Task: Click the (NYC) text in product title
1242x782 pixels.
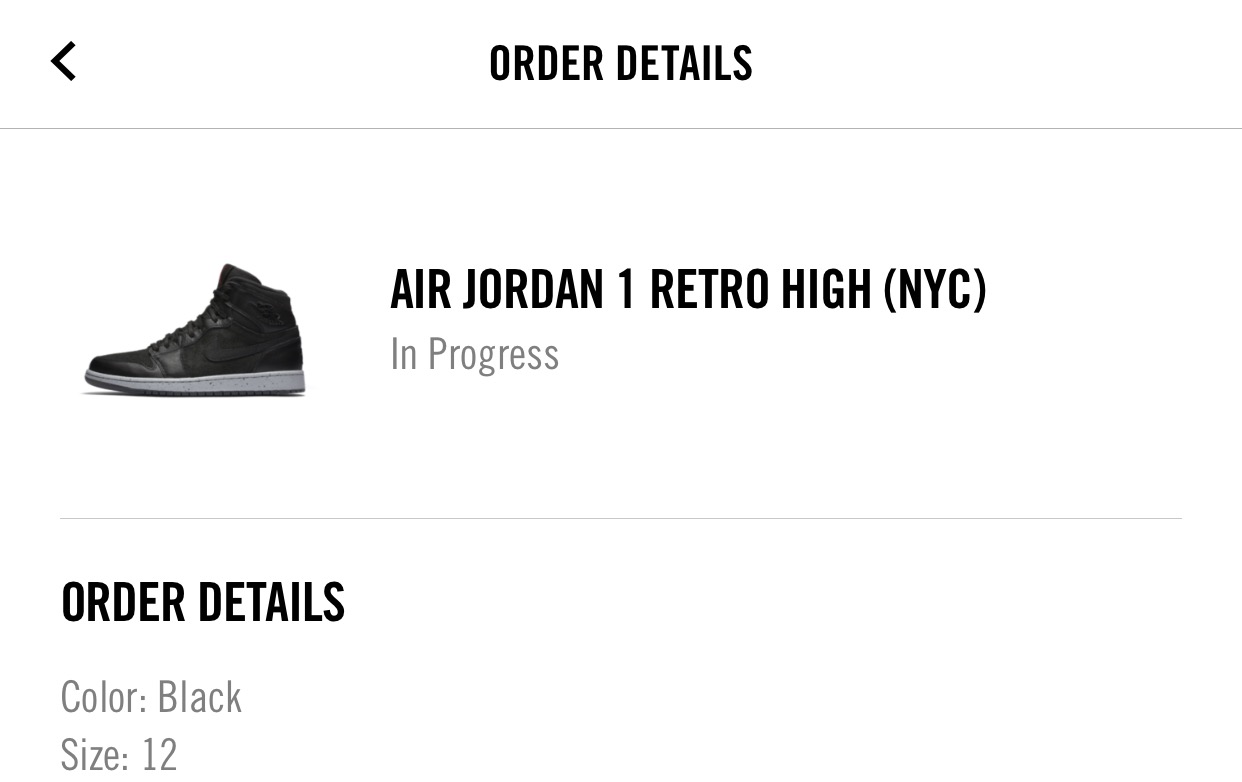Action: click(x=935, y=289)
